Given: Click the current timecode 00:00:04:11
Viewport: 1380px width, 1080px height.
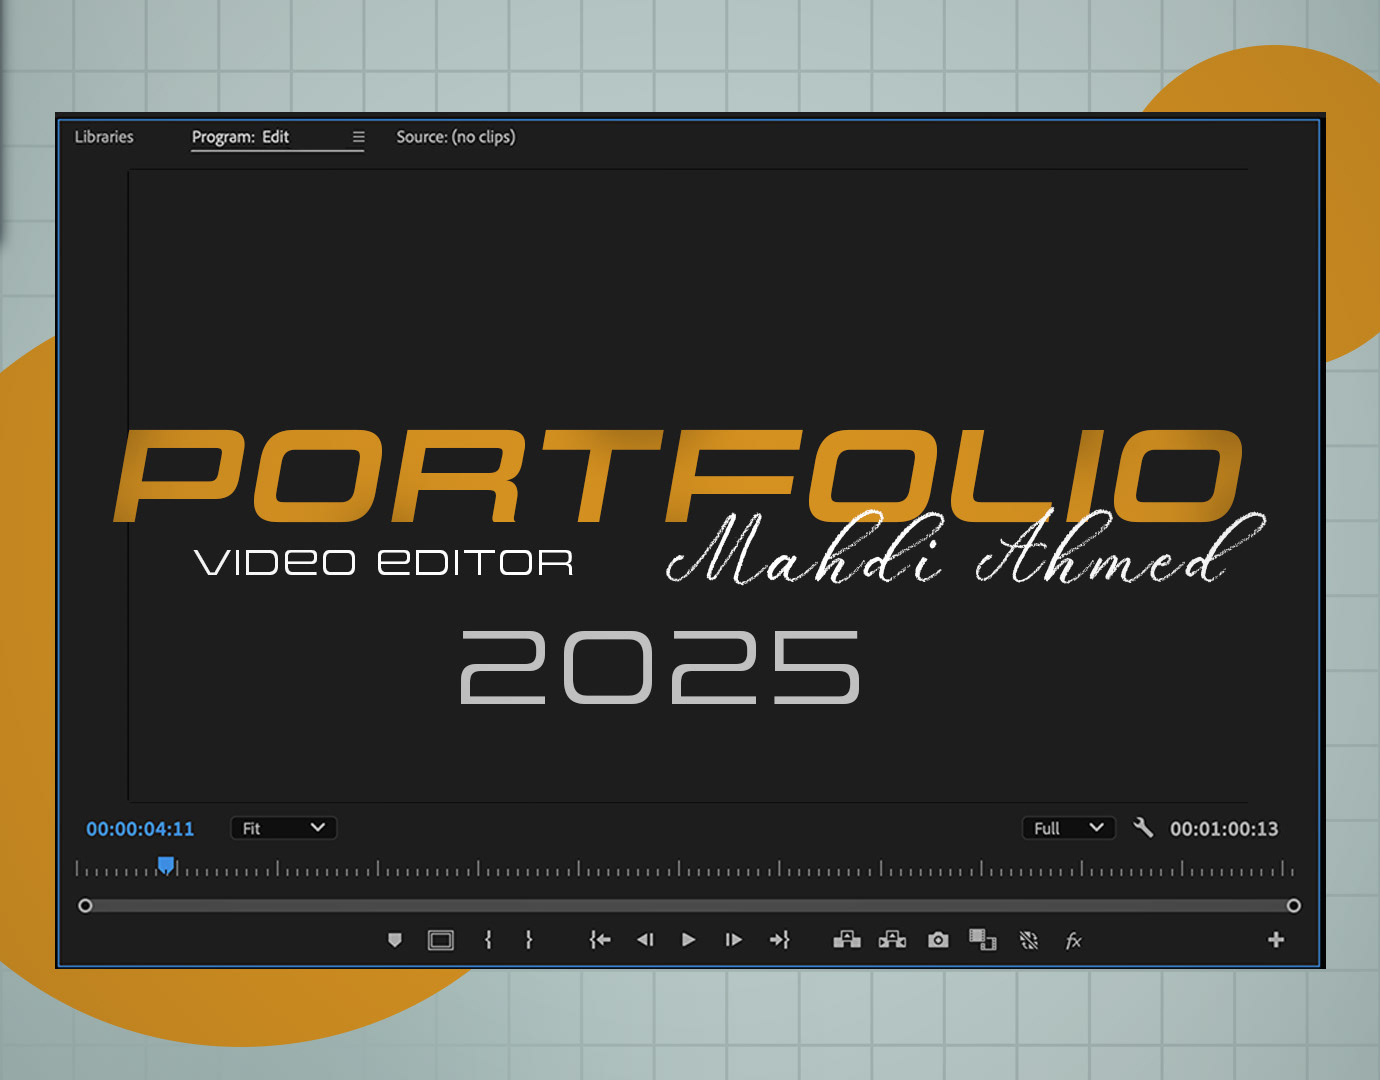Looking at the screenshot, I should 140,829.
